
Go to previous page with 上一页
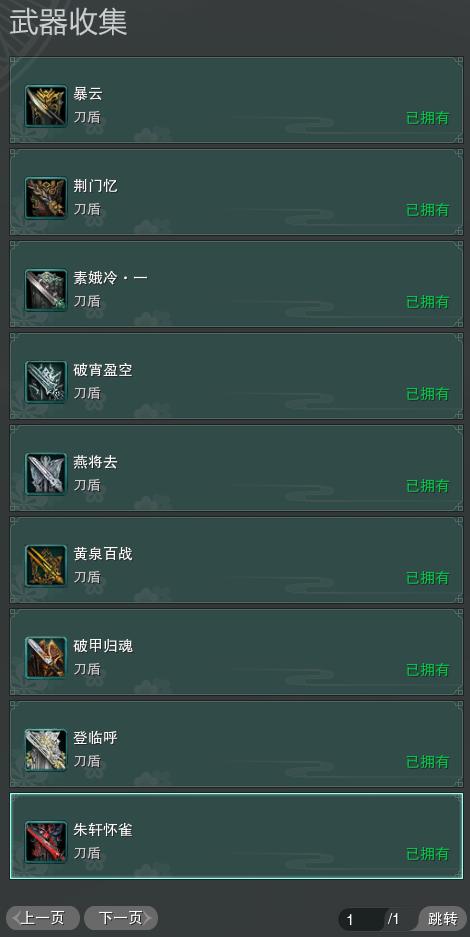(x=42, y=917)
